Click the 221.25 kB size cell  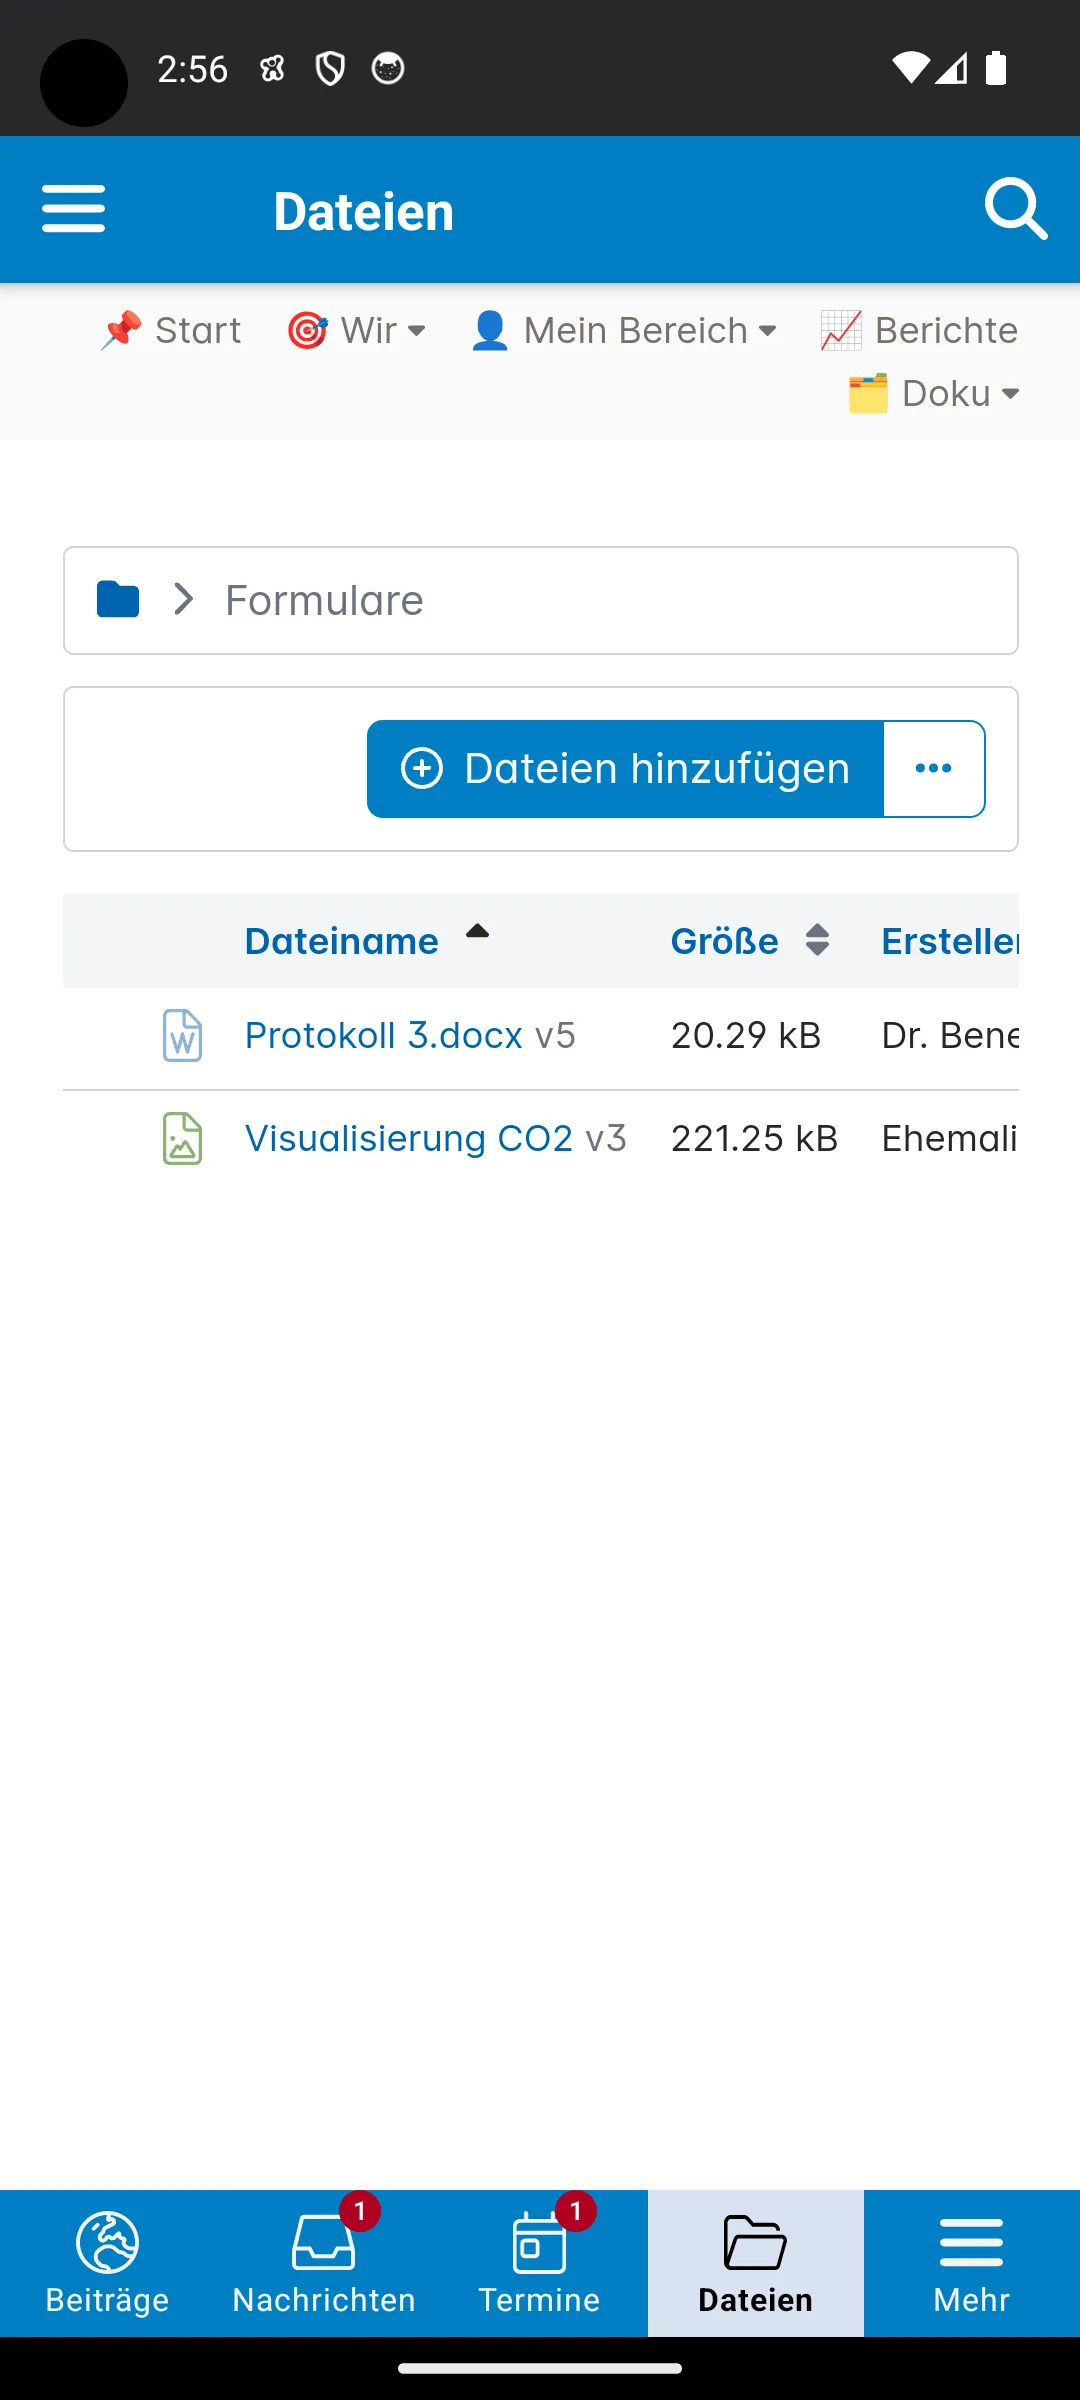pos(754,1138)
